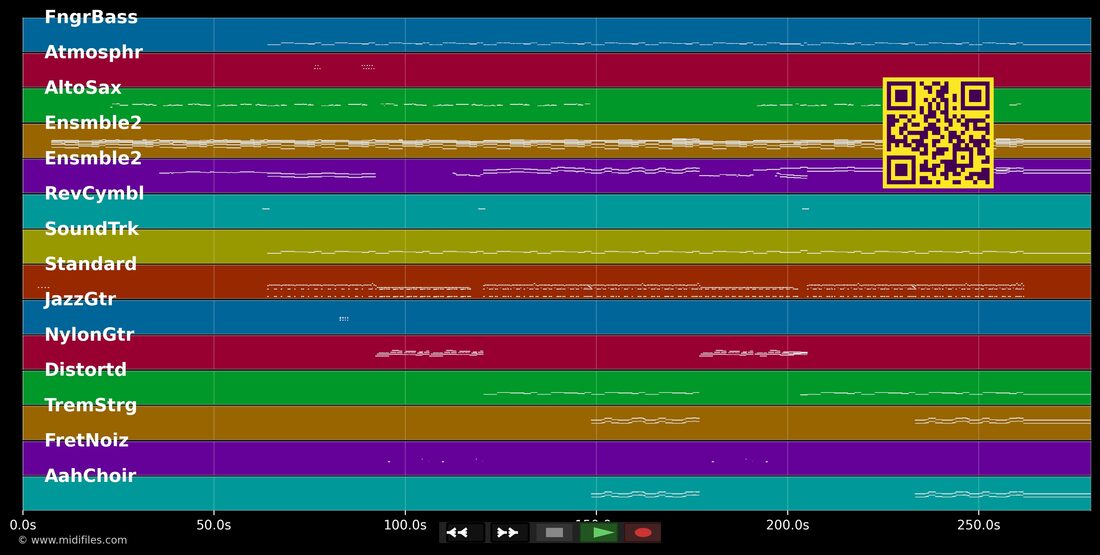1100x555 pixels.
Task: Select the TremStrg track label
Action: click(90, 405)
